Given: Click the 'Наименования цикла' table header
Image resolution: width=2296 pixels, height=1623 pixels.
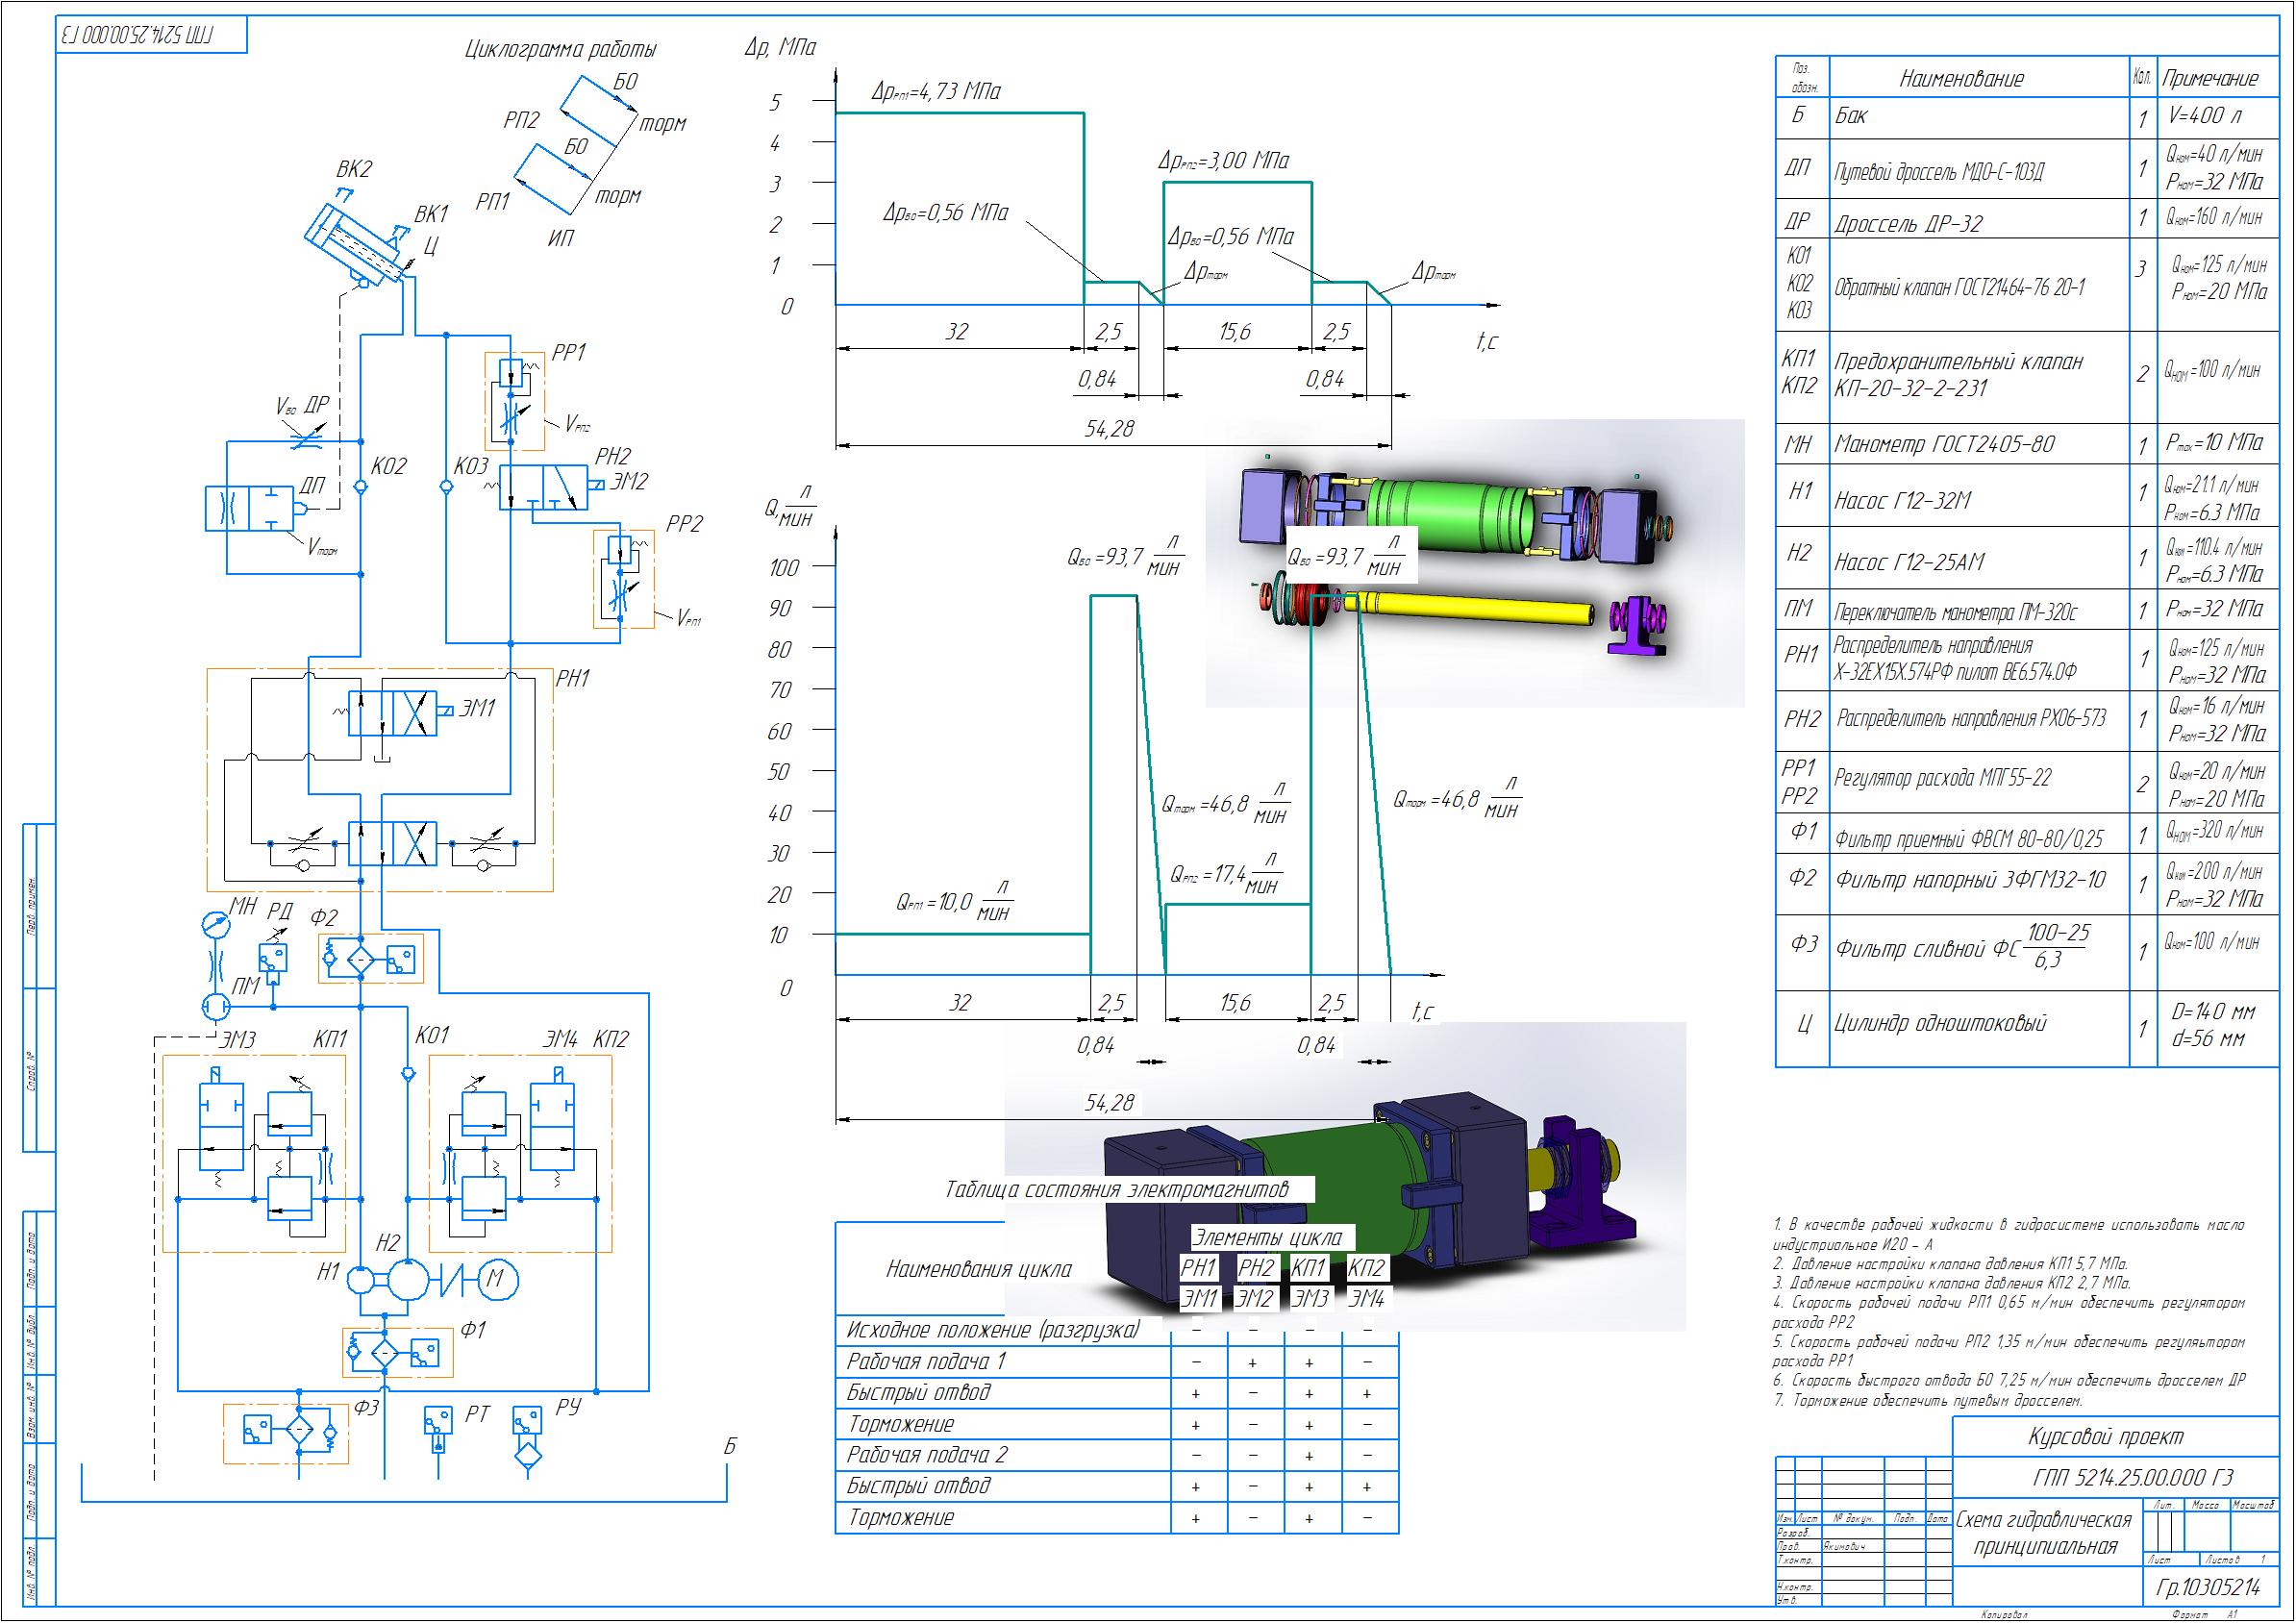Looking at the screenshot, I should [978, 1269].
